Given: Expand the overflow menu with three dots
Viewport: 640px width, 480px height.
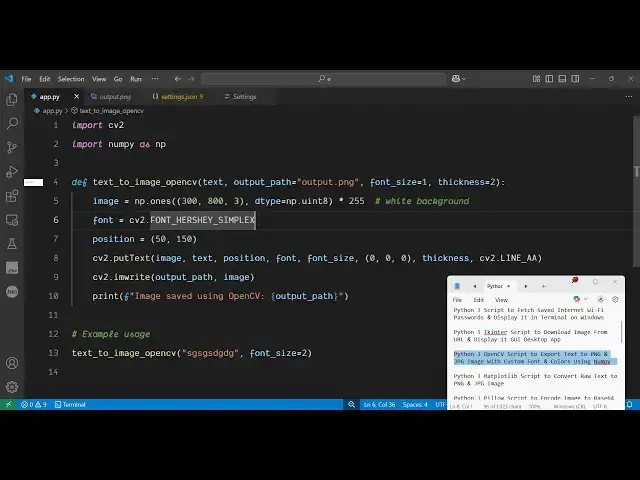Looking at the screenshot, I should pyautogui.click(x=155, y=79).
